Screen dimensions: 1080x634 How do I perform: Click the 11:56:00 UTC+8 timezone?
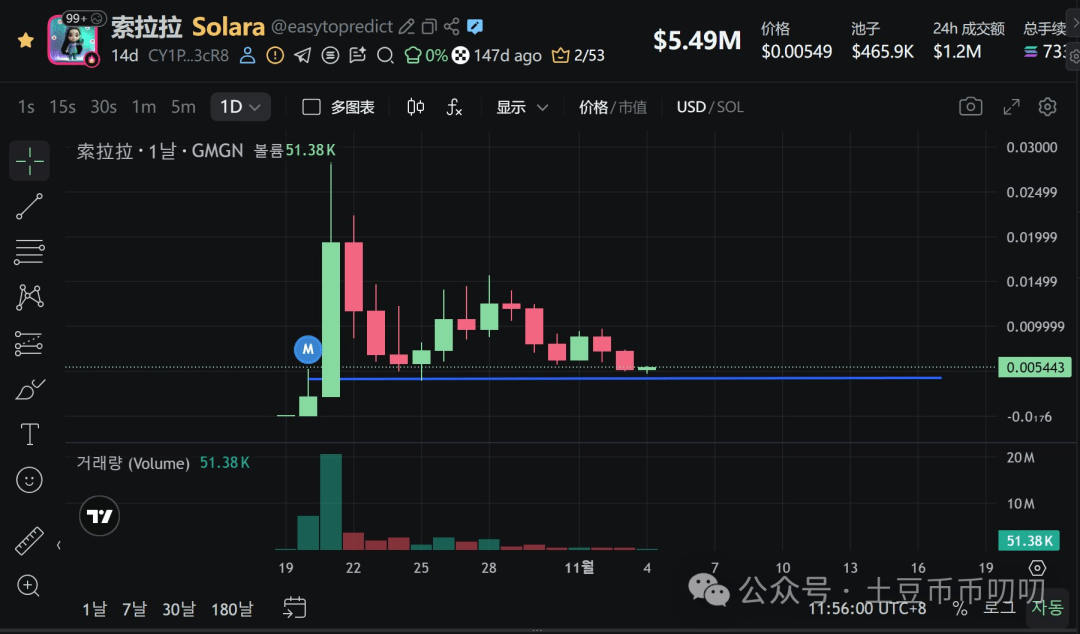(x=867, y=609)
